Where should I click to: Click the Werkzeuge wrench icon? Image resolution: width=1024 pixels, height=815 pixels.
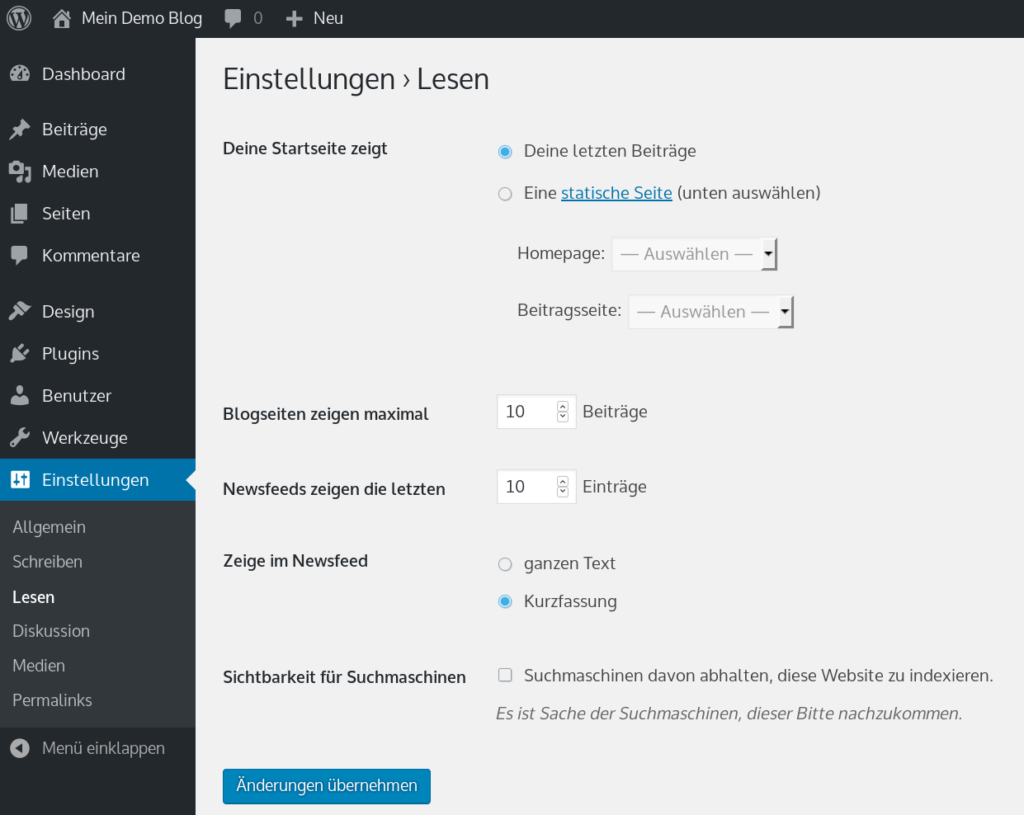point(20,438)
